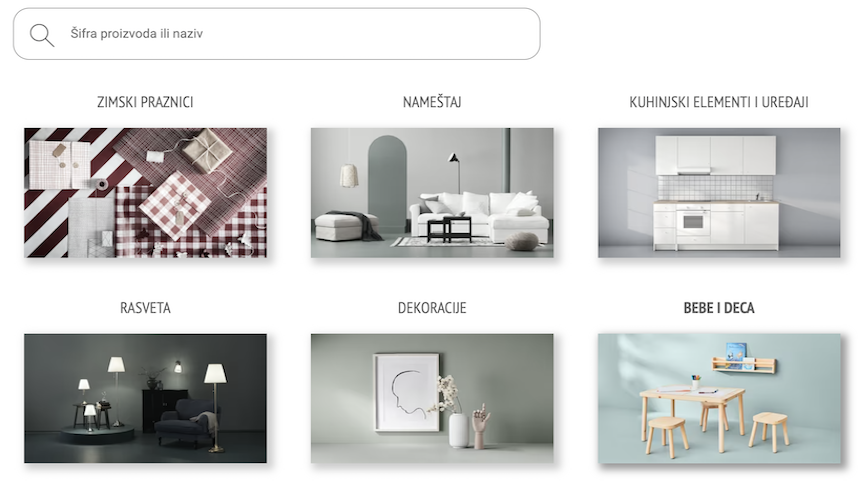
Task: Open the white kitchen cabinets thumbnail
Action: 719,193
